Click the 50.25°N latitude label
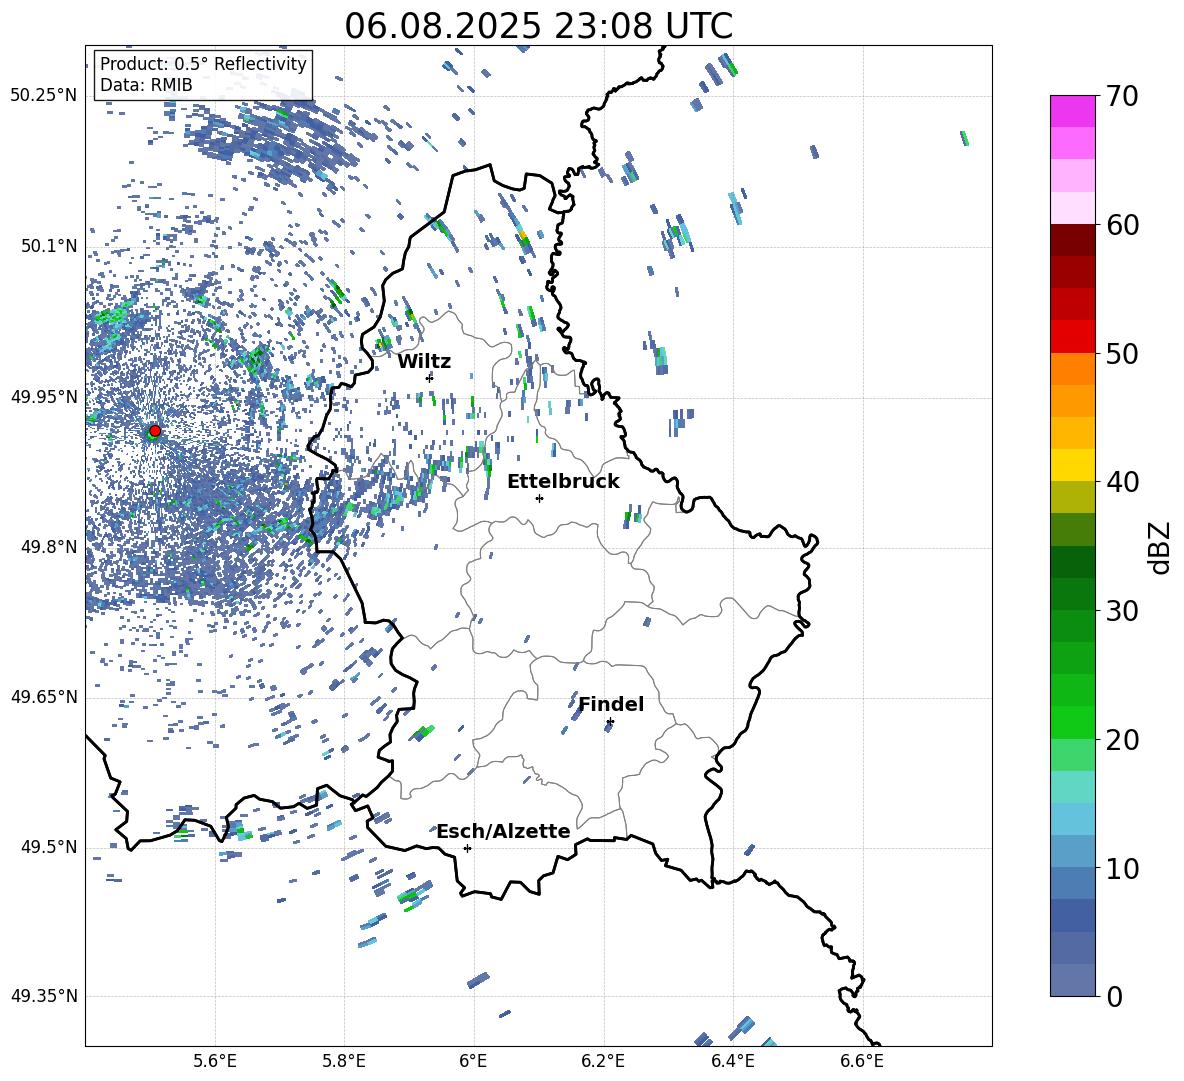This screenshot has height=1081, width=1184. [44, 96]
